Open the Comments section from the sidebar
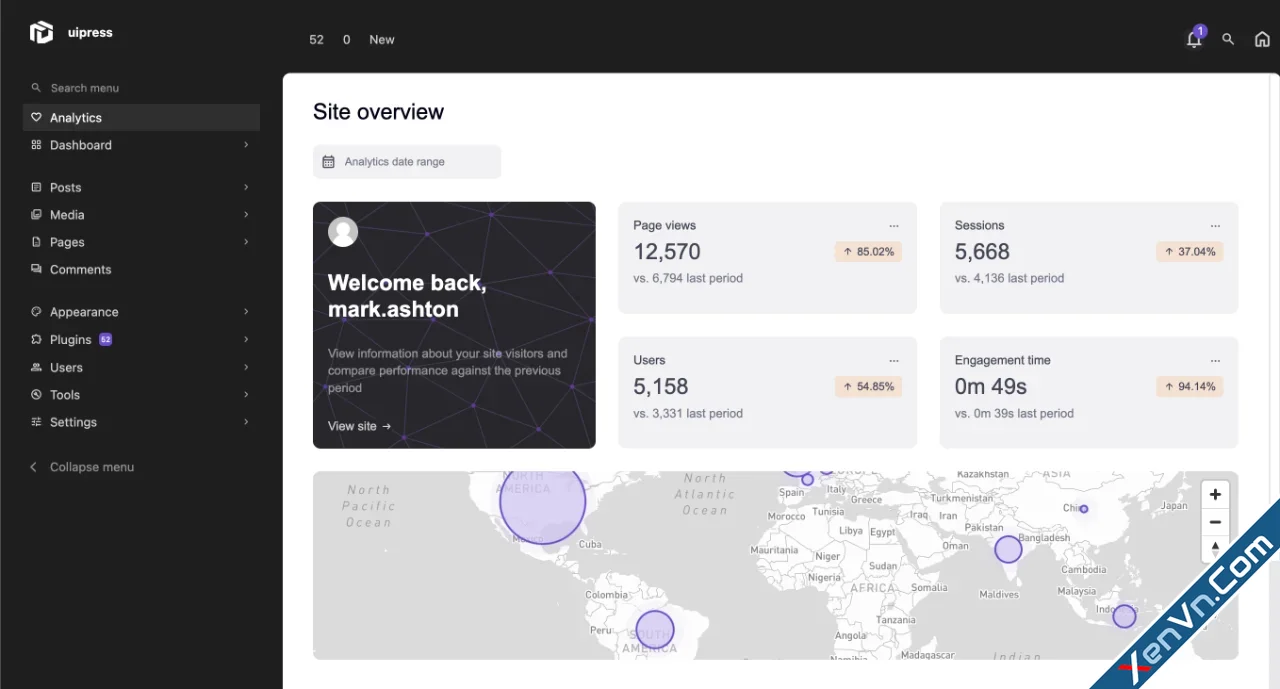The image size is (1280, 689). 80,269
